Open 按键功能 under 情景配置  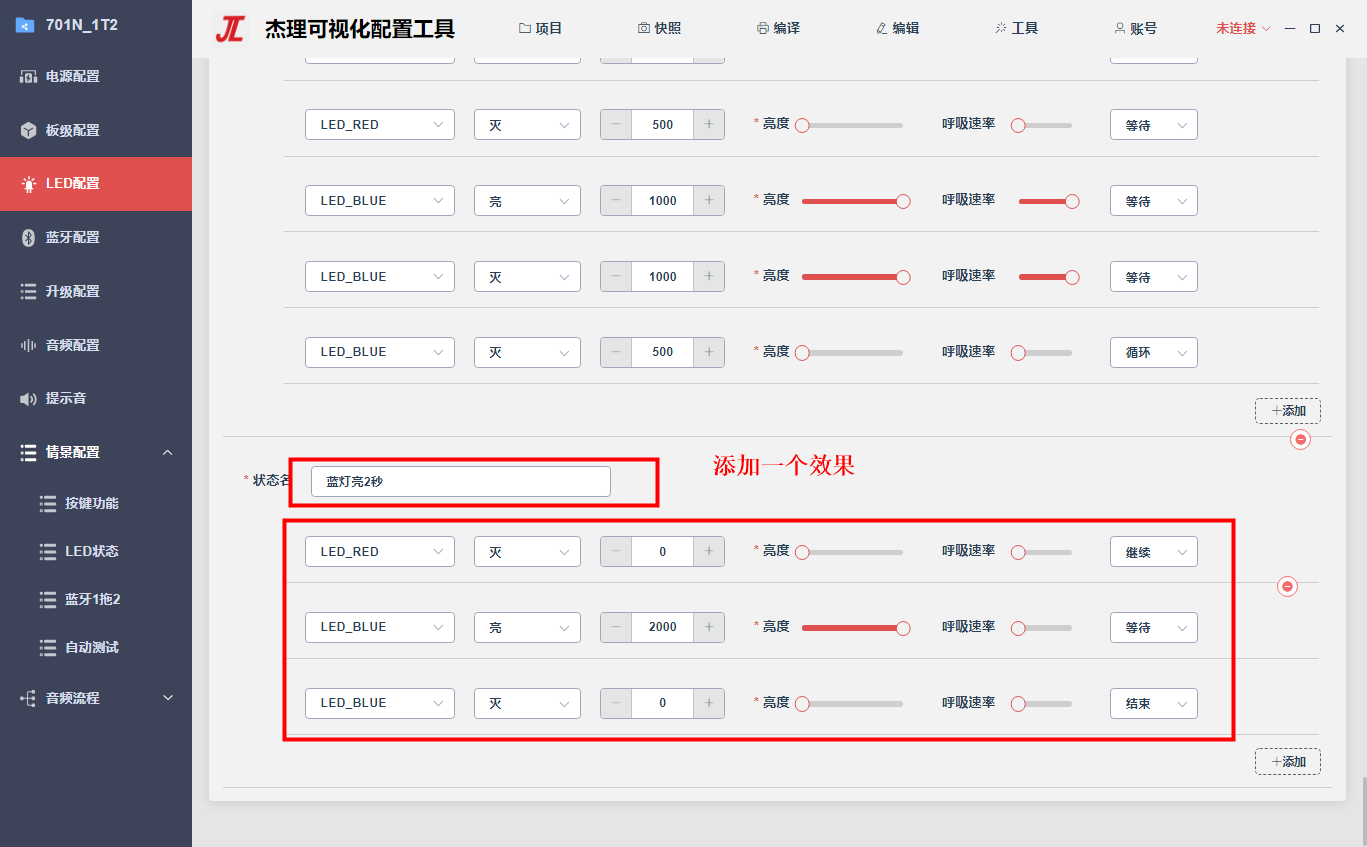(x=96, y=503)
